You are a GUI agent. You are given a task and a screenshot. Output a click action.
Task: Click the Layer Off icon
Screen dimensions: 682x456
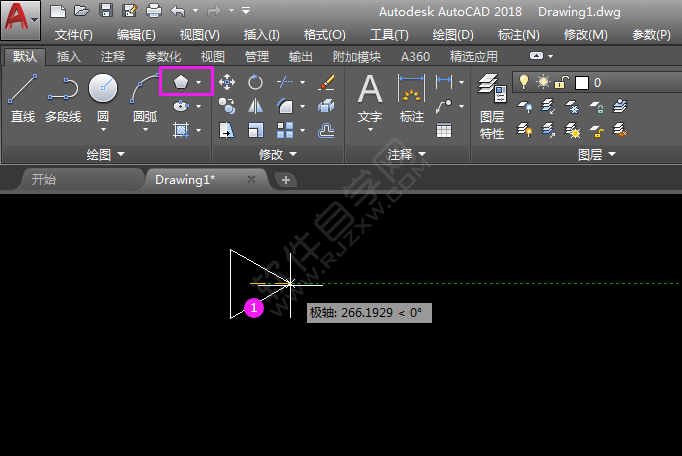click(525, 106)
